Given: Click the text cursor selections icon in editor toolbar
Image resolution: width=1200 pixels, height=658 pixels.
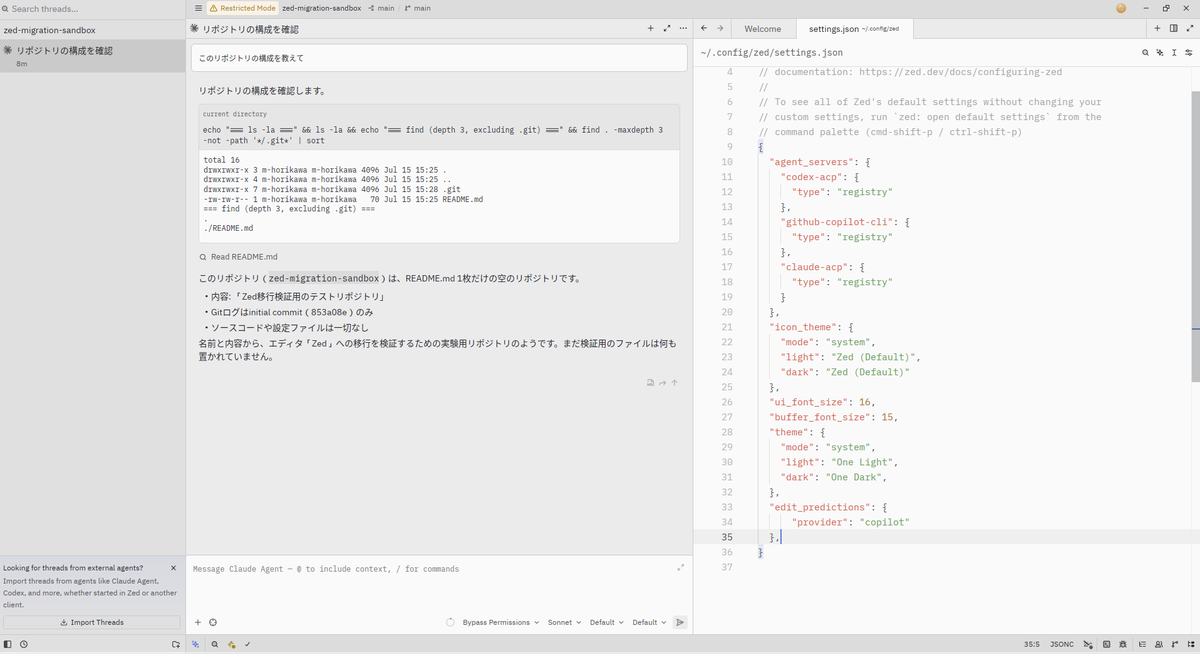Looking at the screenshot, I should [1174, 52].
